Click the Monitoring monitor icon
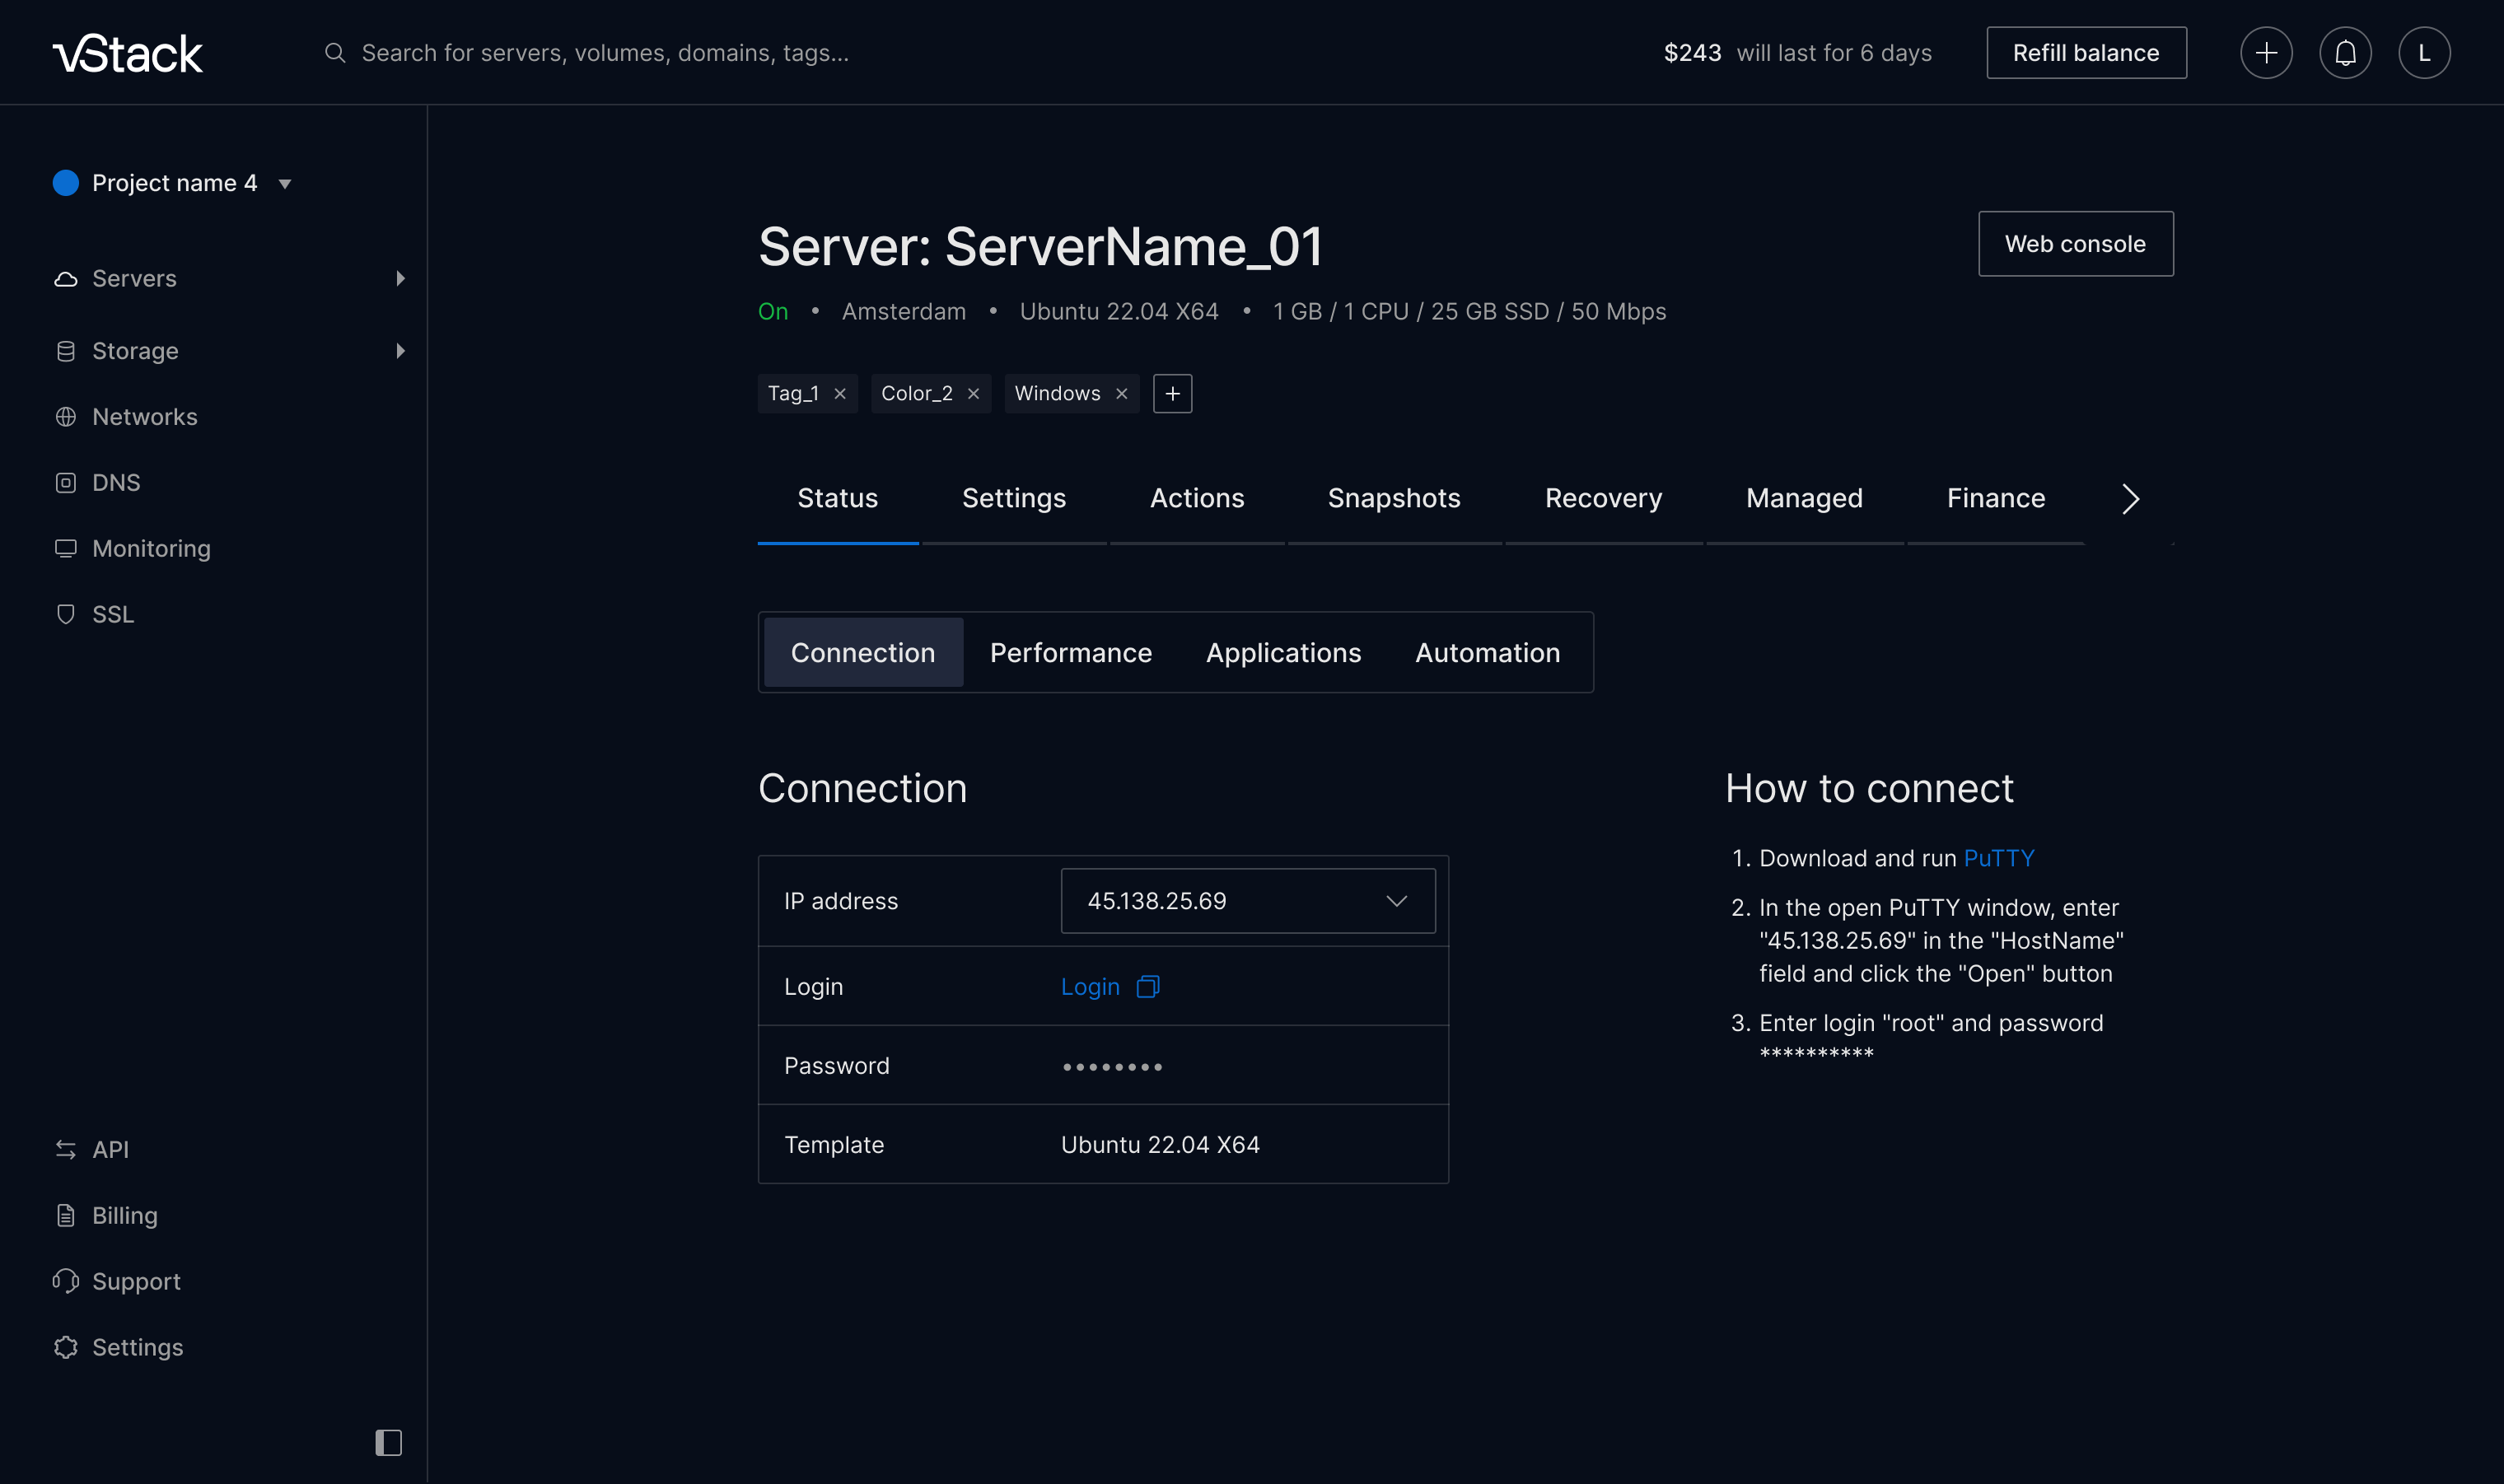Screen dimensions: 2504x1484 (66, 549)
